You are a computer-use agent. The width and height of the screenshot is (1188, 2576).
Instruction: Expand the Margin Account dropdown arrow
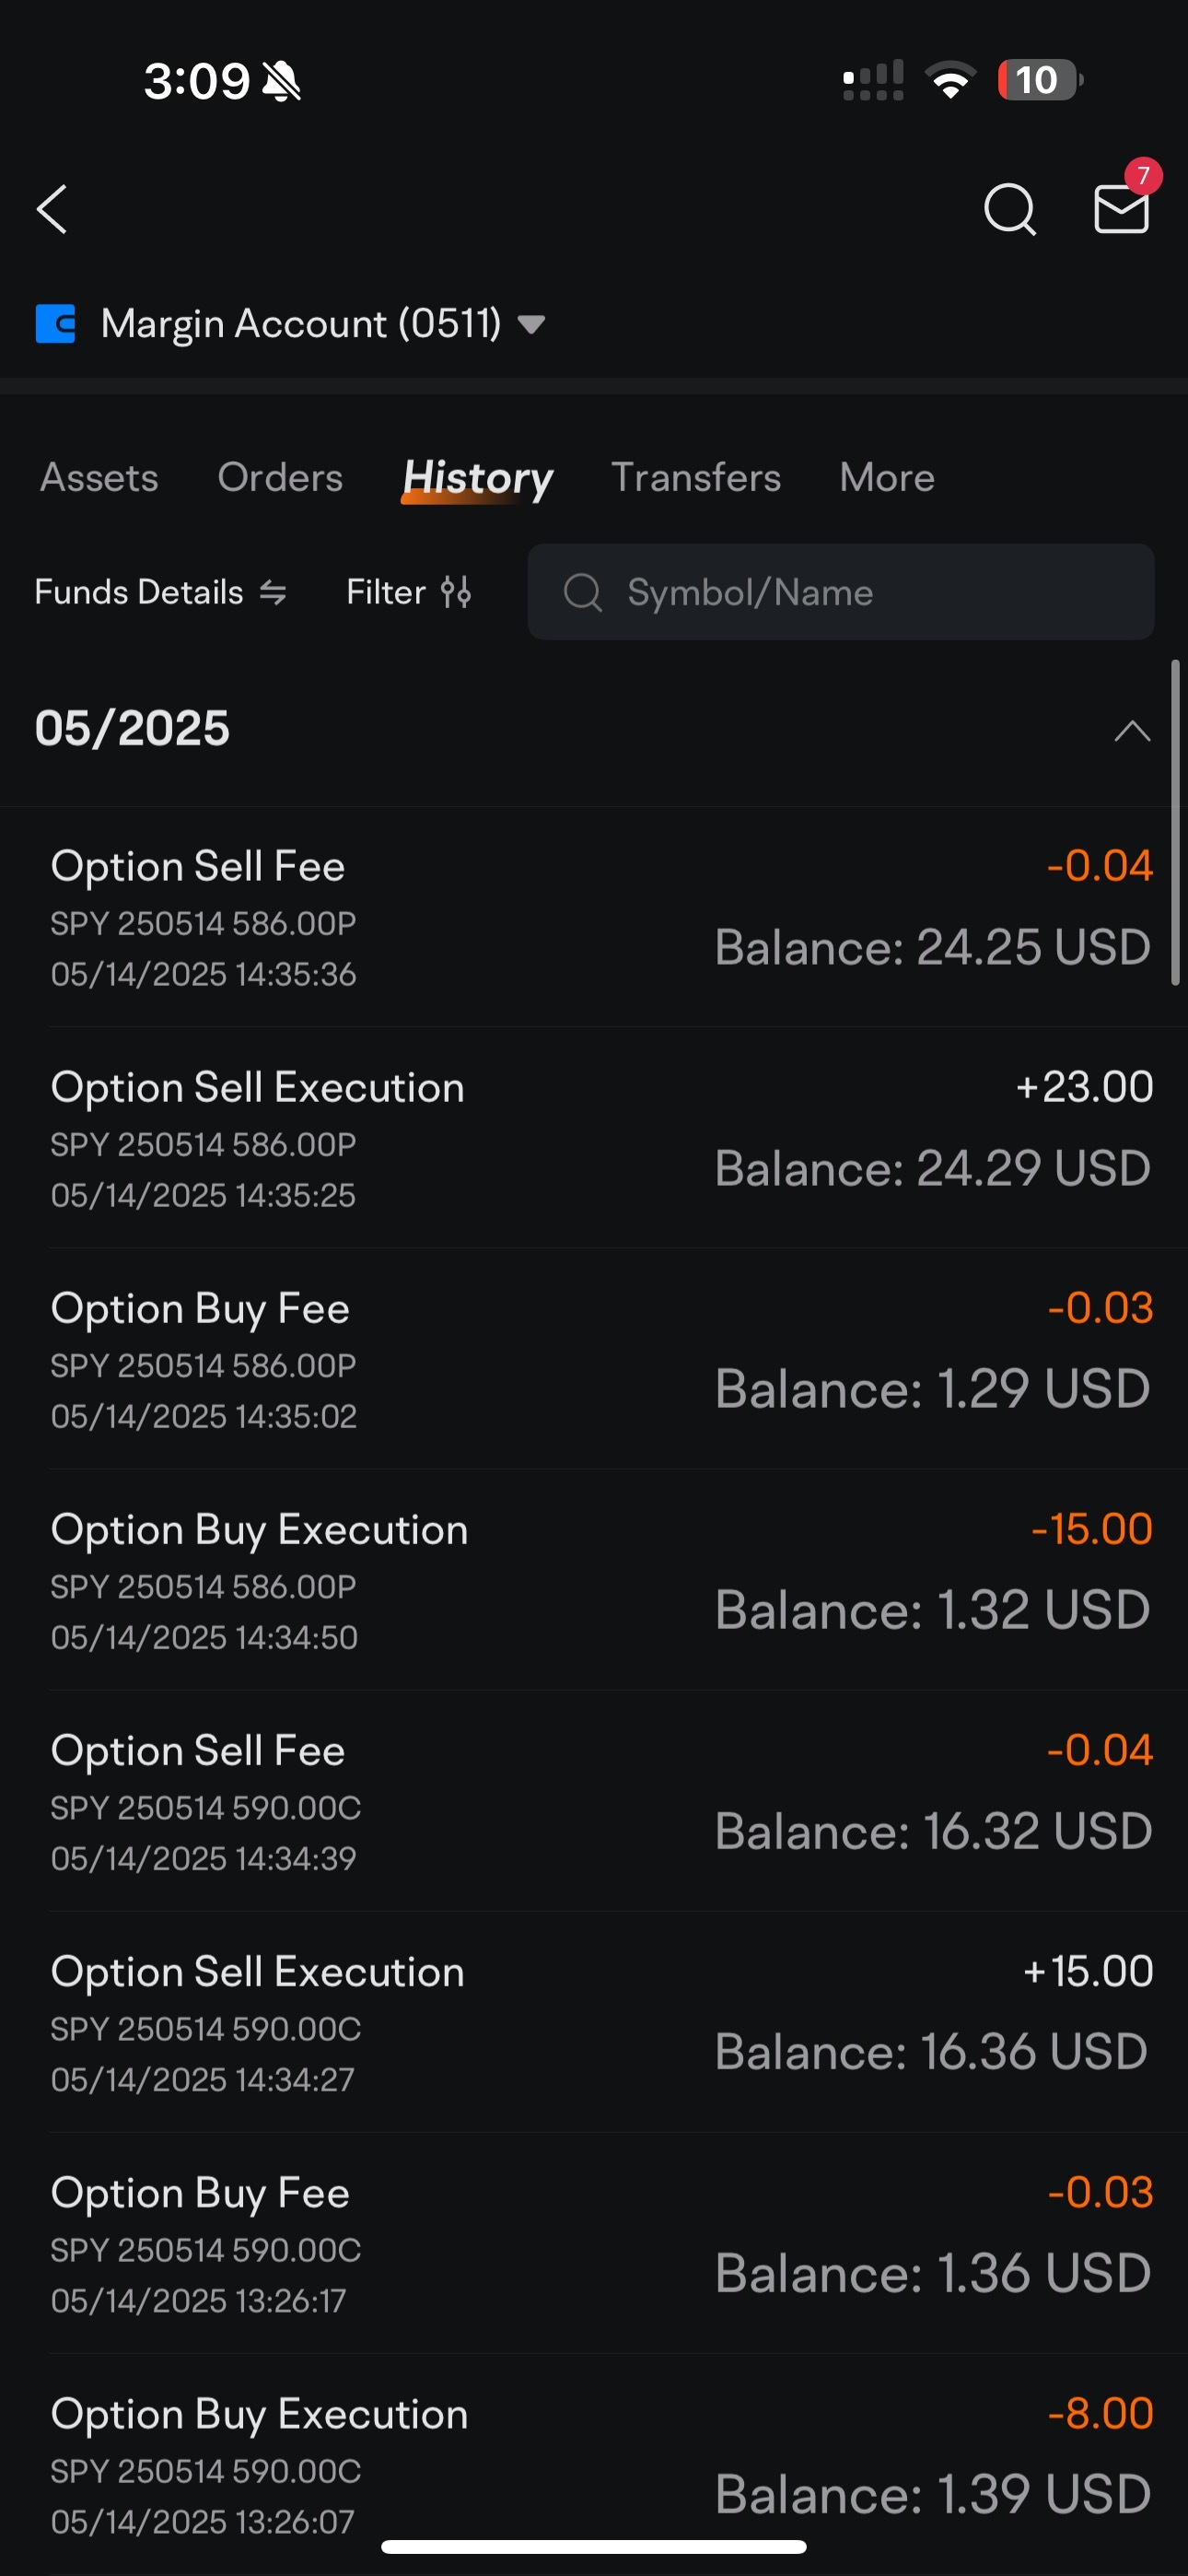click(x=531, y=324)
